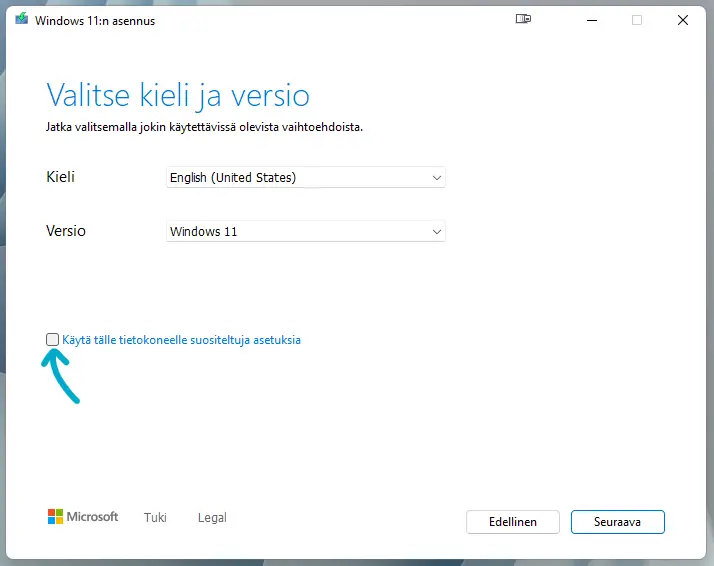Open the Kieli language dropdown

pos(306,177)
